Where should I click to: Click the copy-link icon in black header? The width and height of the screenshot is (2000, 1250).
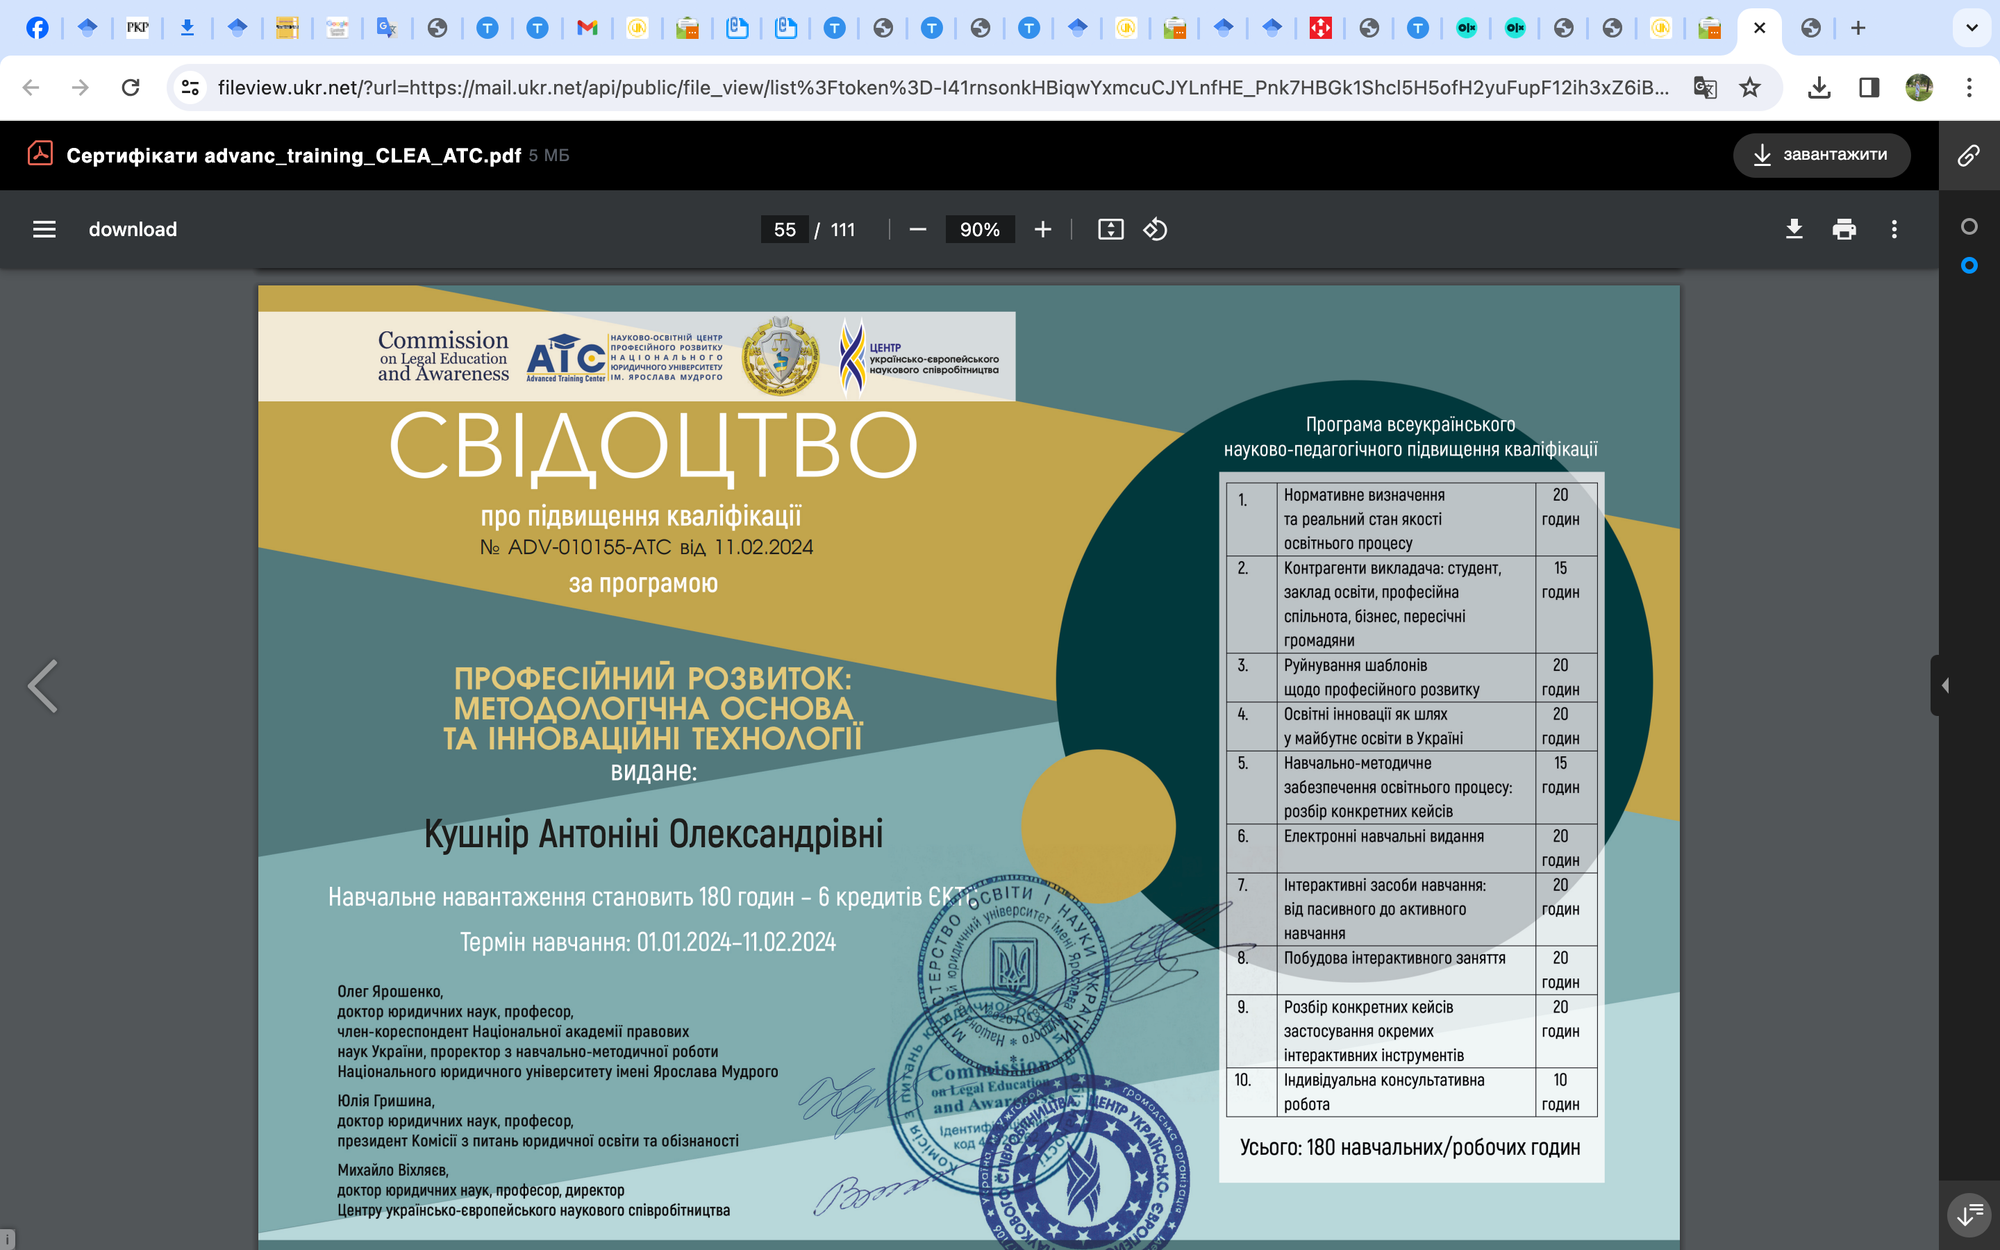coord(1969,155)
